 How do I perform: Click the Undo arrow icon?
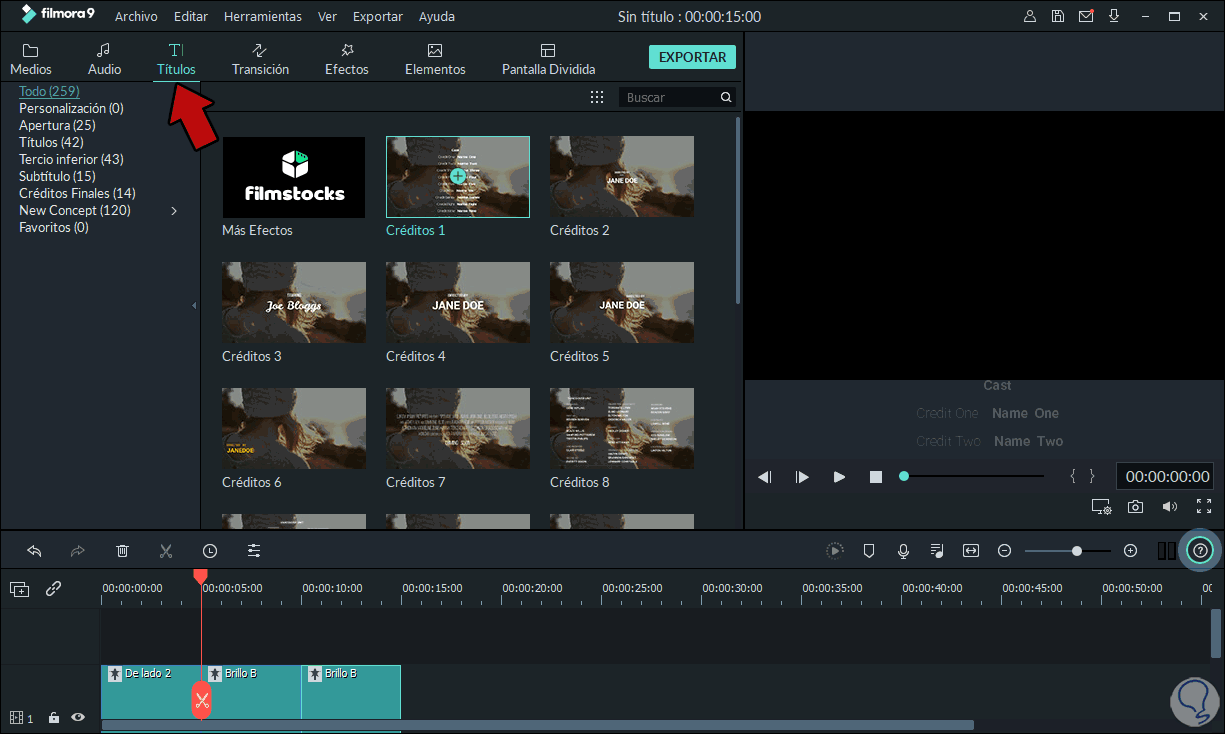pos(33,550)
